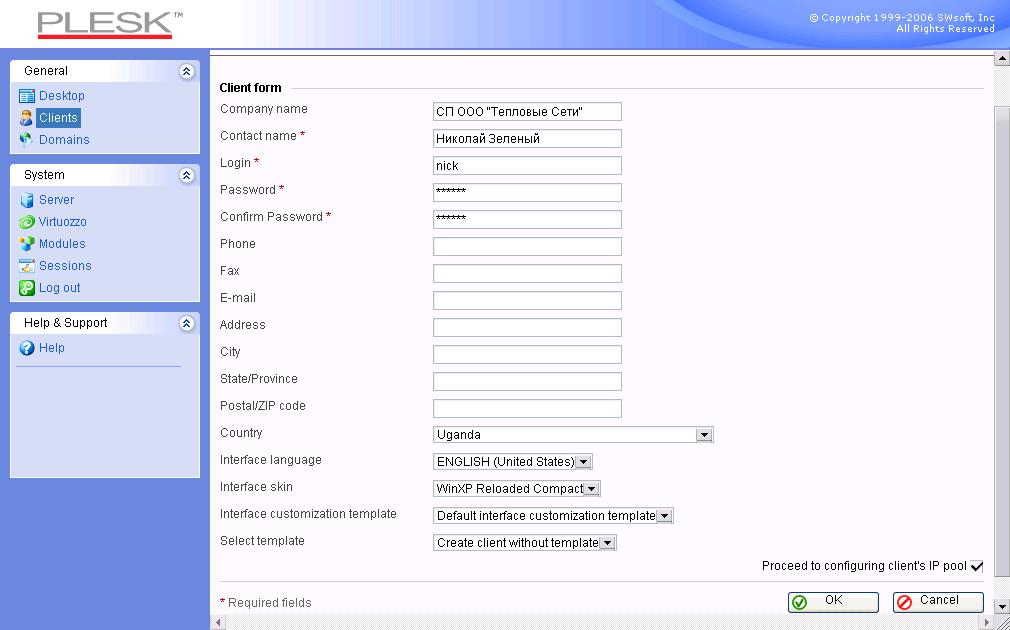Collapse the Help & Support section
Viewport: 1010px width, 630px height.
click(186, 323)
